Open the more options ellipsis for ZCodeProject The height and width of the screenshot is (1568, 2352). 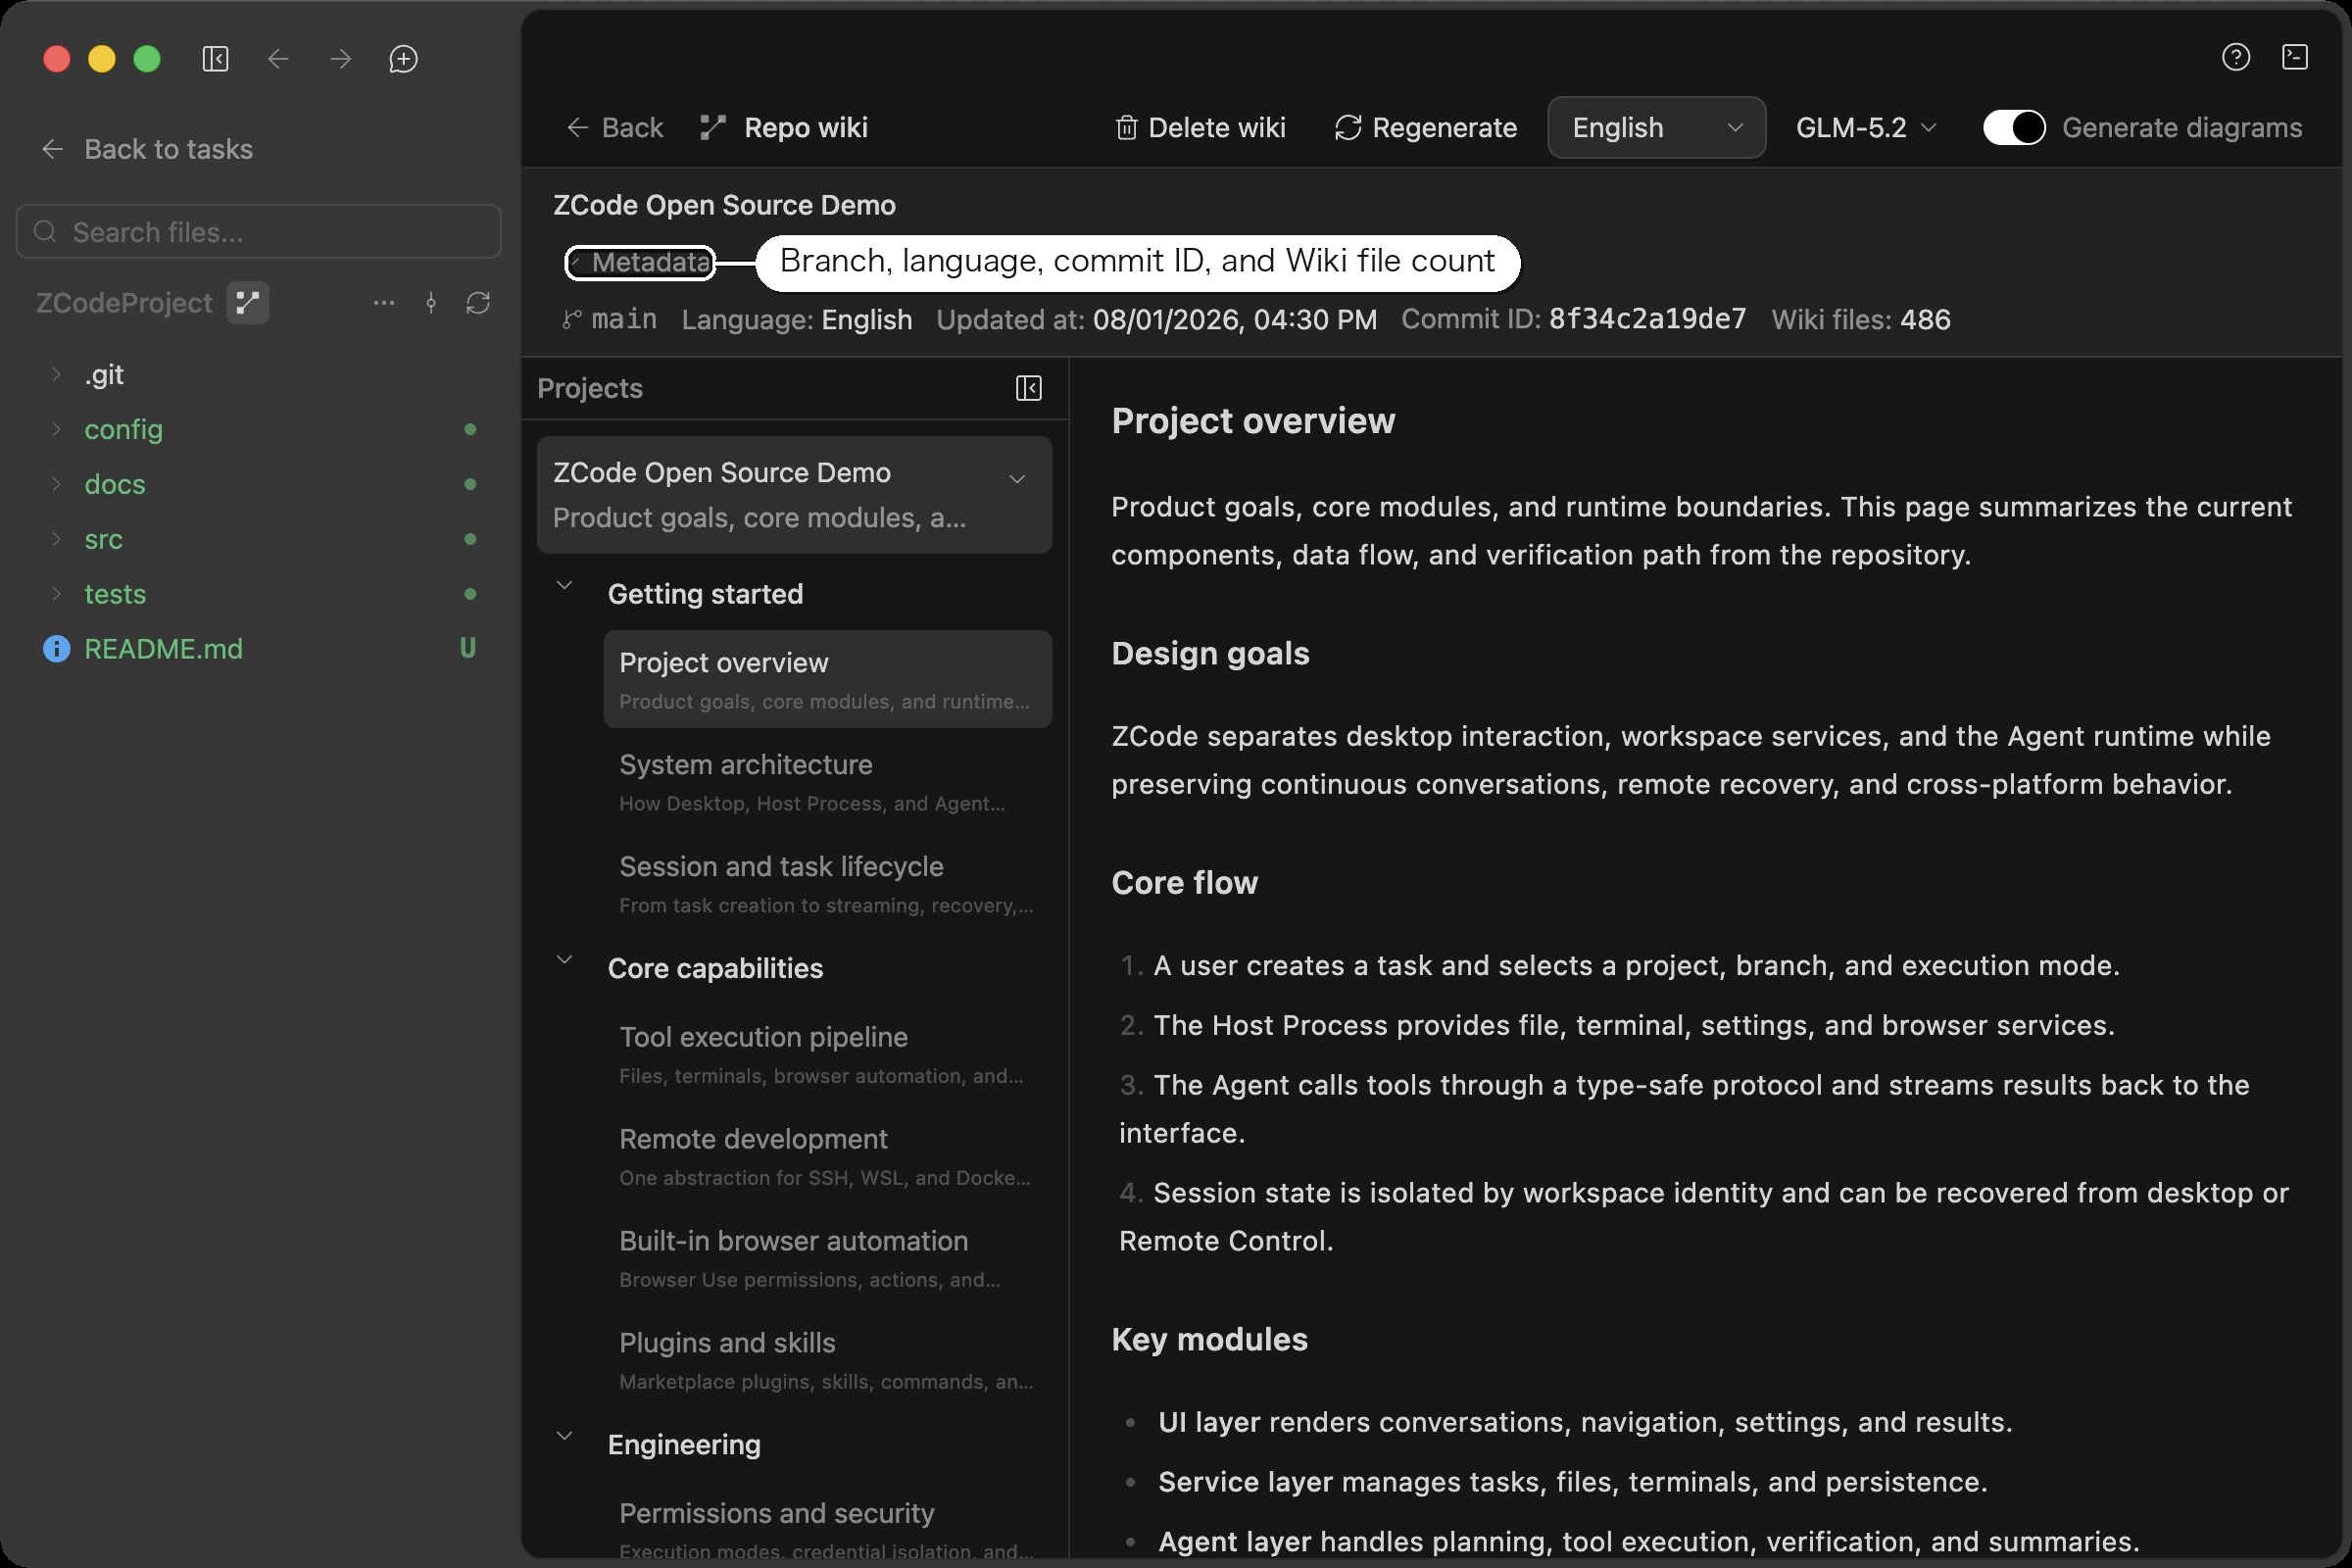pos(384,303)
